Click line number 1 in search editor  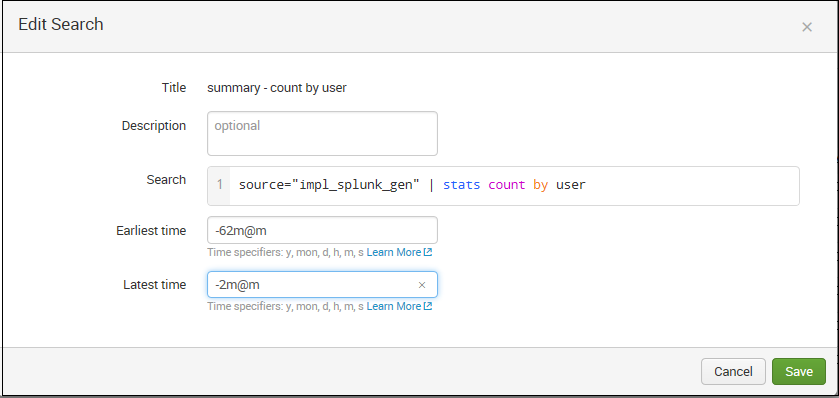[x=219, y=185]
